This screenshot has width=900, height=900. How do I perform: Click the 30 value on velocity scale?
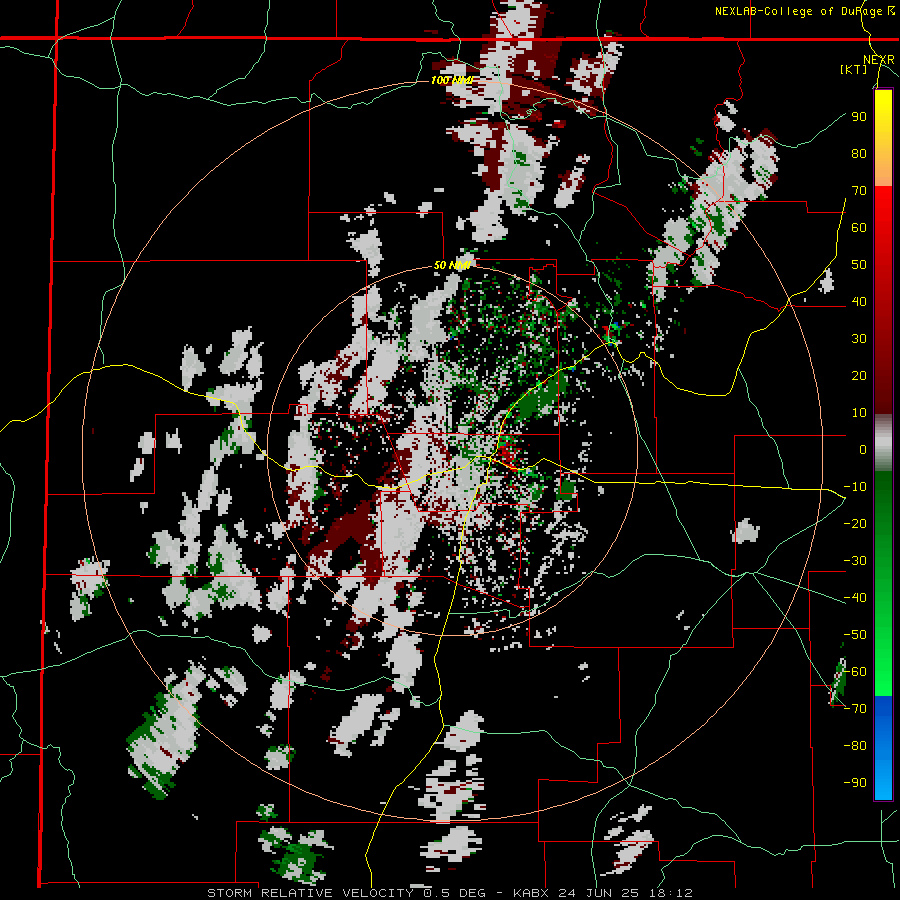859,339
